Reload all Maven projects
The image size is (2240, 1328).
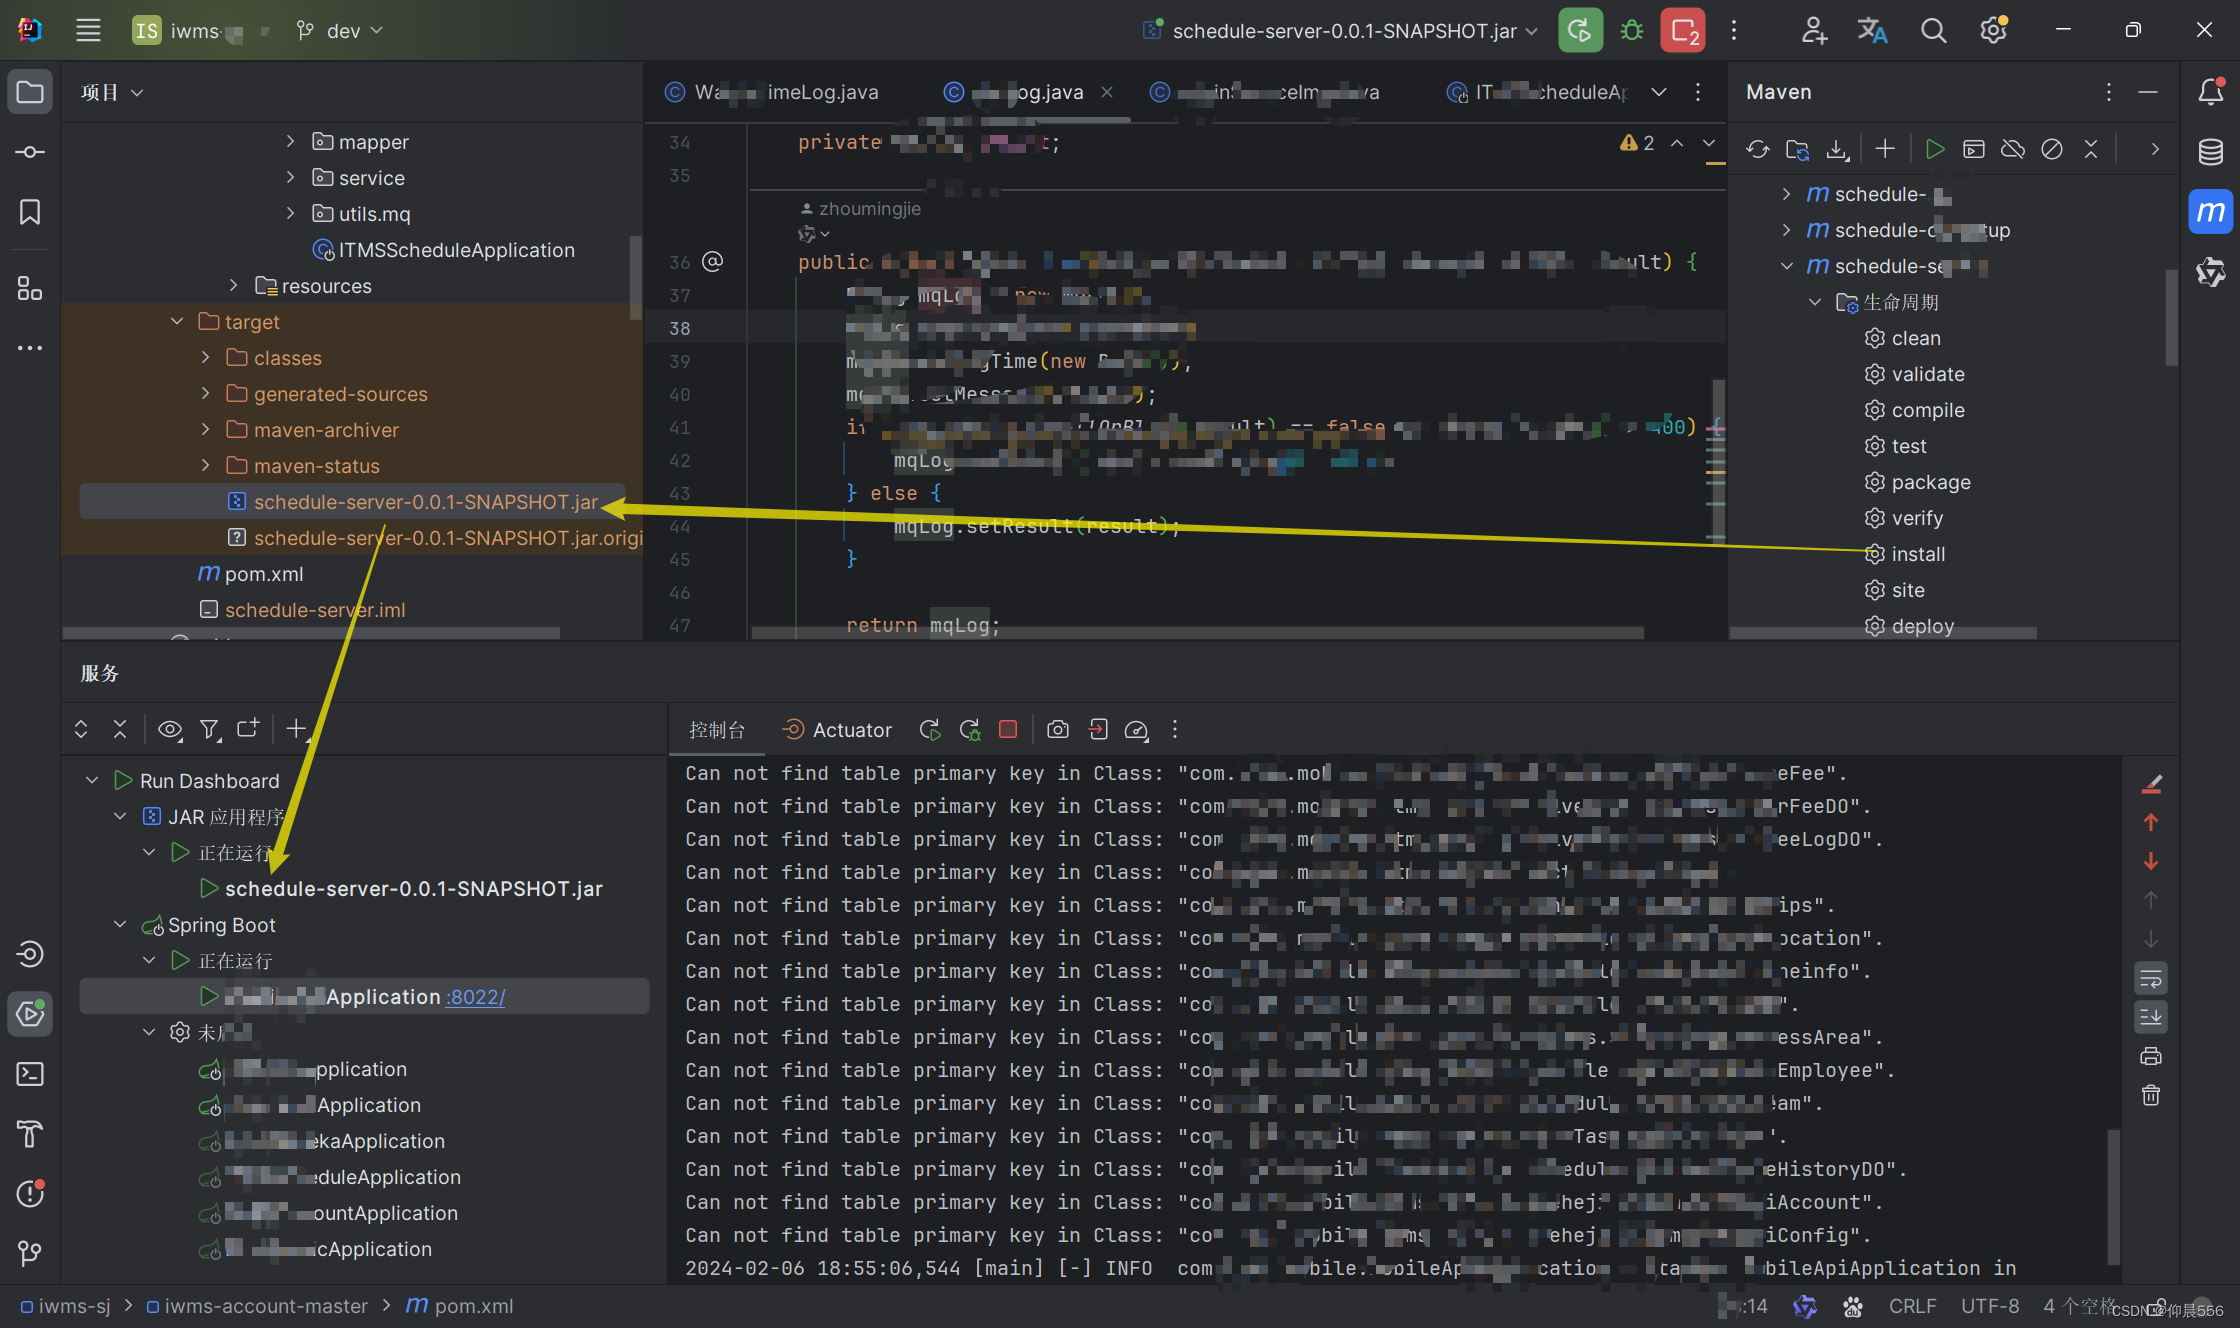click(1758, 149)
